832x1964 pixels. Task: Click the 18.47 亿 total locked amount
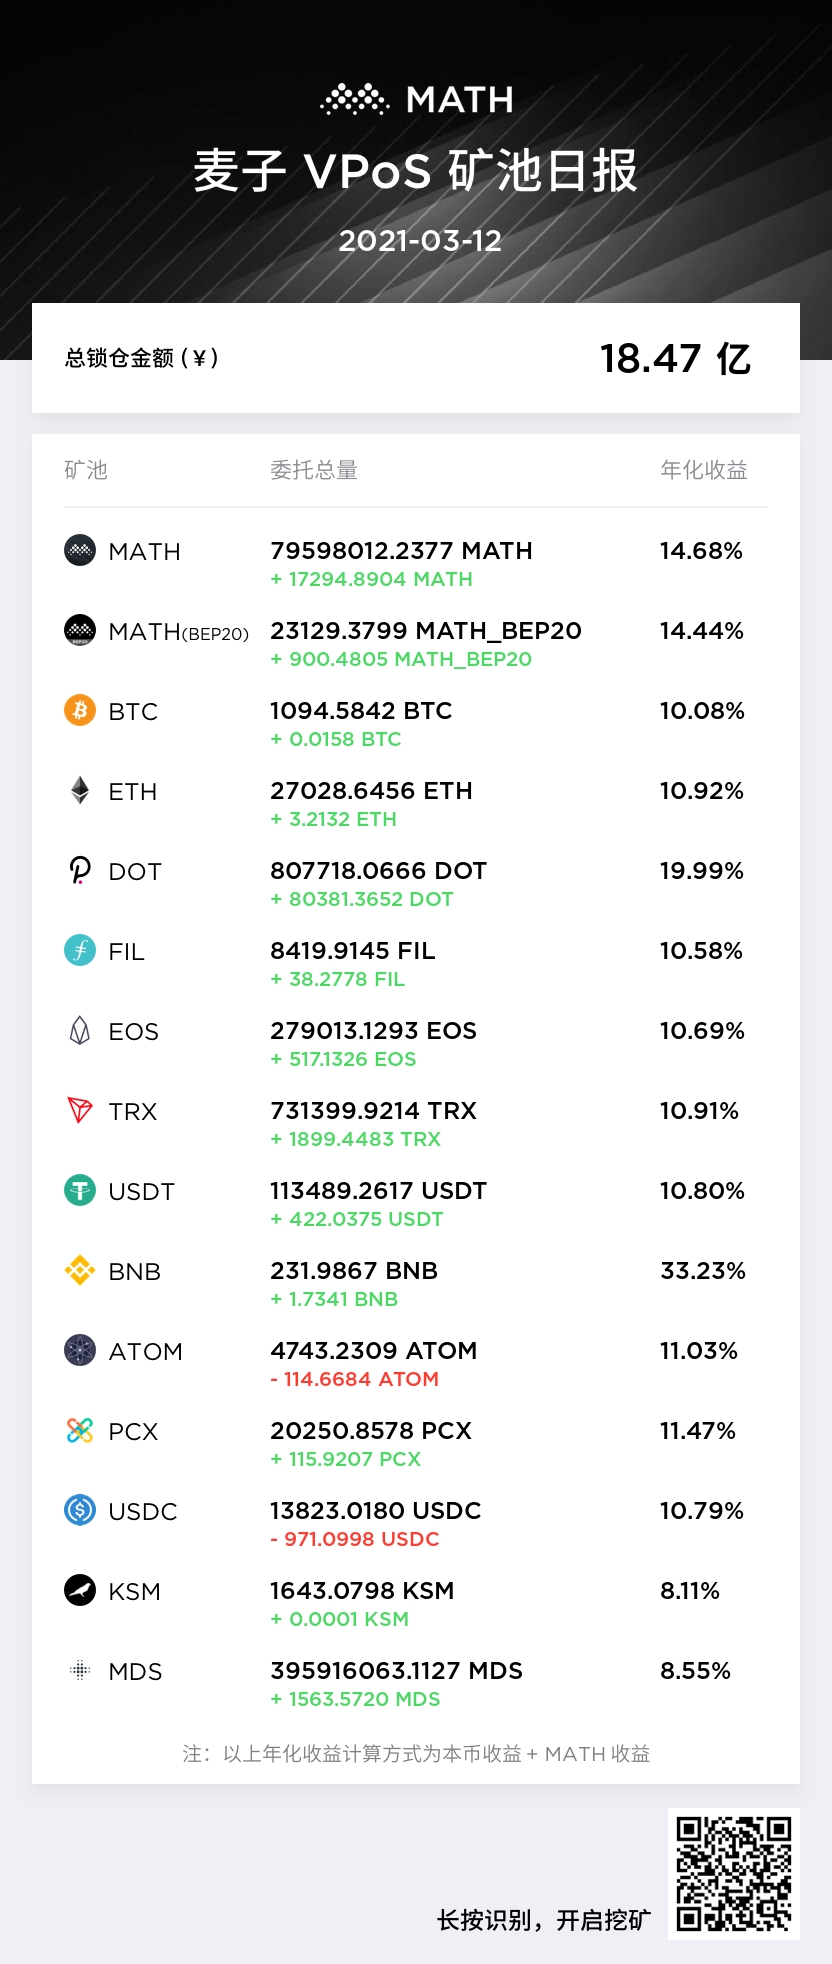[x=675, y=358]
